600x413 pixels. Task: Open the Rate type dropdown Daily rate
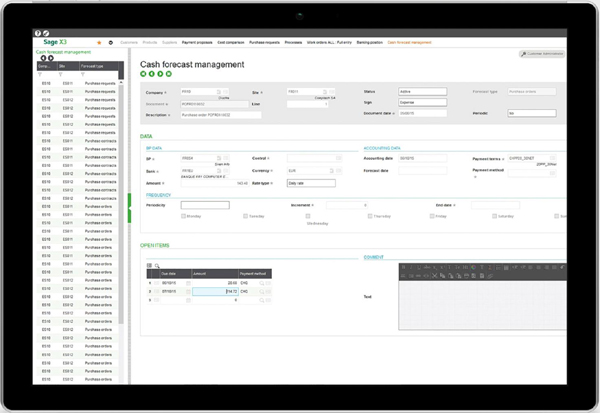[x=311, y=183]
